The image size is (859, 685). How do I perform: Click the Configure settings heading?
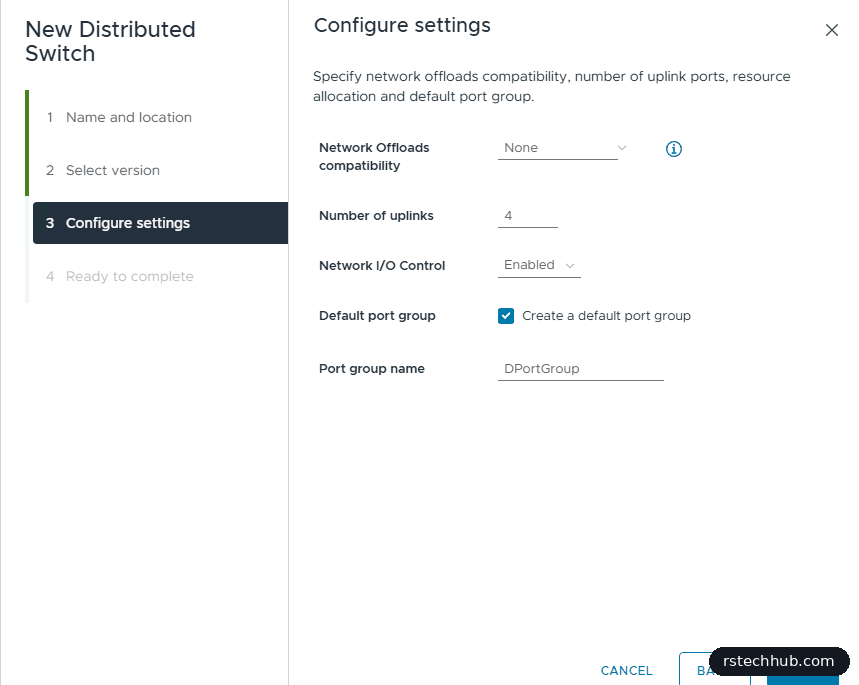click(402, 25)
